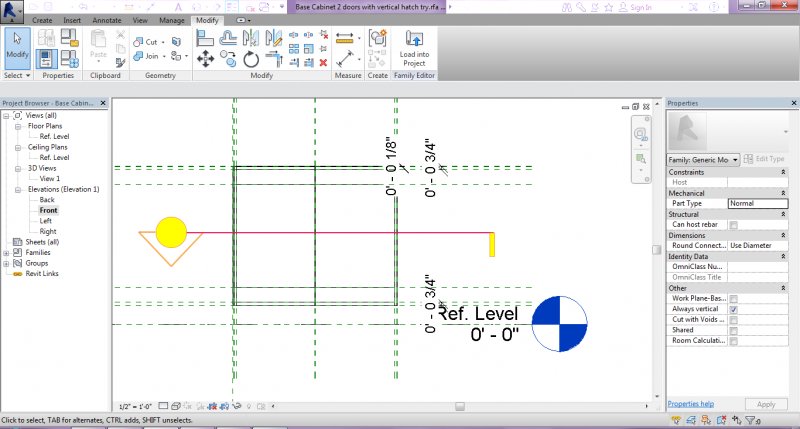Image resolution: width=800 pixels, height=429 pixels.
Task: Open the View ribbon tab
Action: pos(140,20)
